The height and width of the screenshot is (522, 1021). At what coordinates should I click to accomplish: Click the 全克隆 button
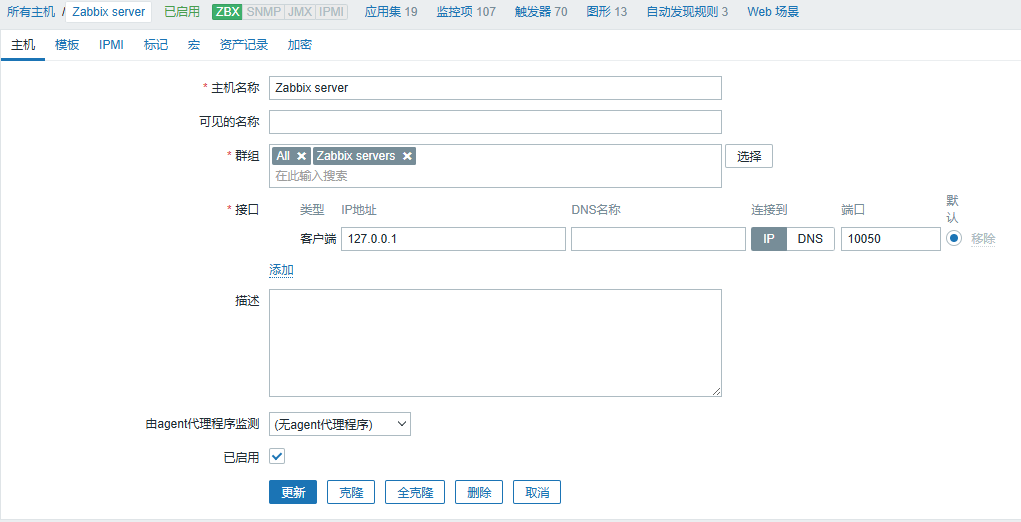coord(415,492)
